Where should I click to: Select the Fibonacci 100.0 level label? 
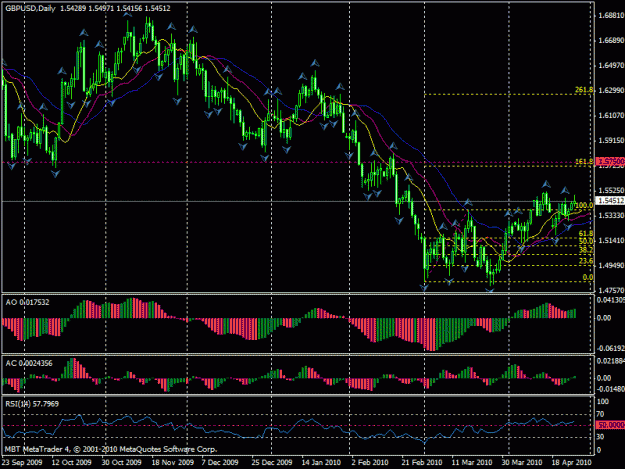[585, 206]
